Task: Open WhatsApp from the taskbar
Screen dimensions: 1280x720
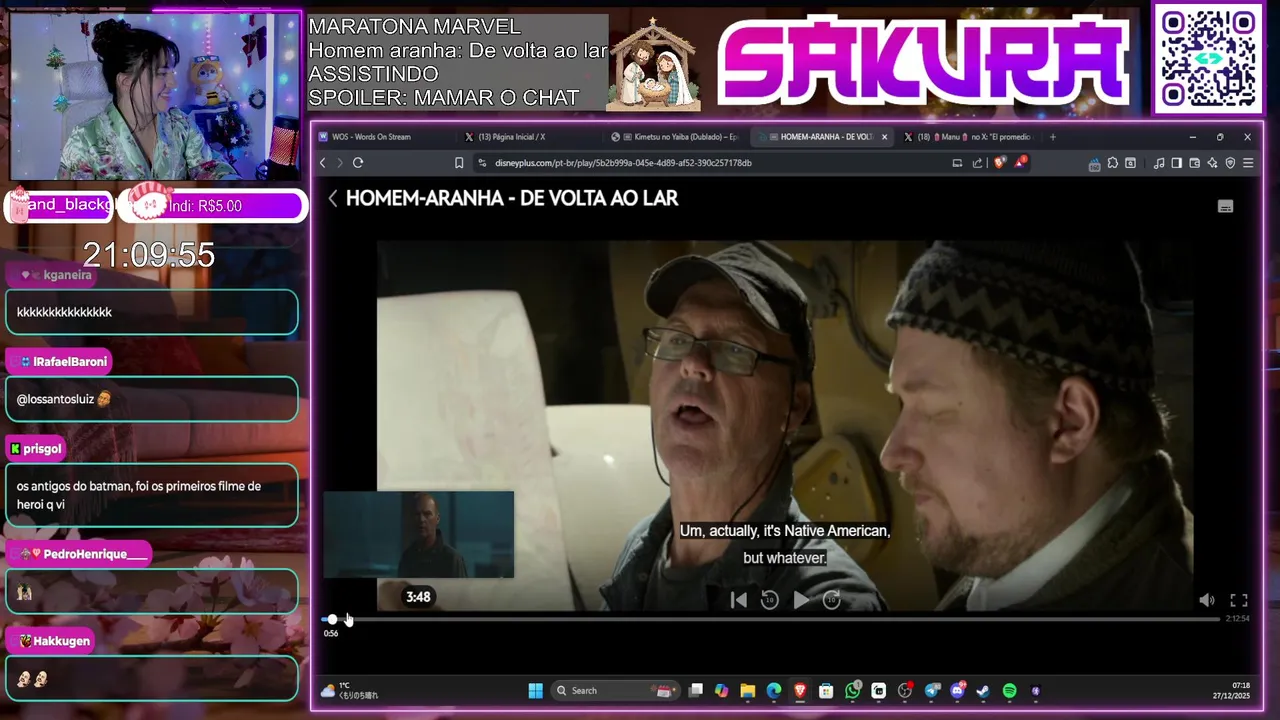Action: (853, 691)
